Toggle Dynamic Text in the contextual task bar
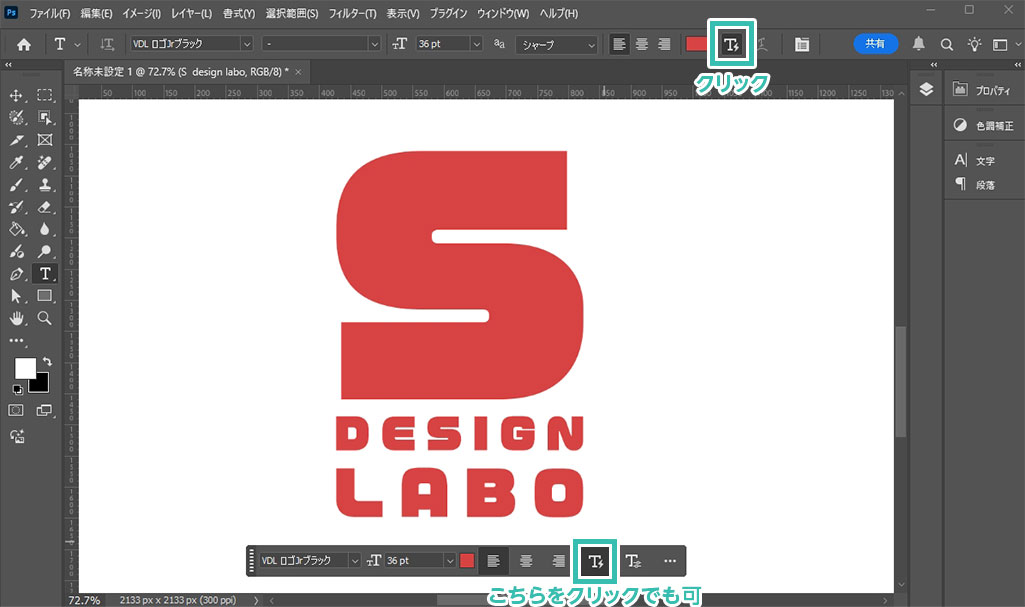 point(595,561)
